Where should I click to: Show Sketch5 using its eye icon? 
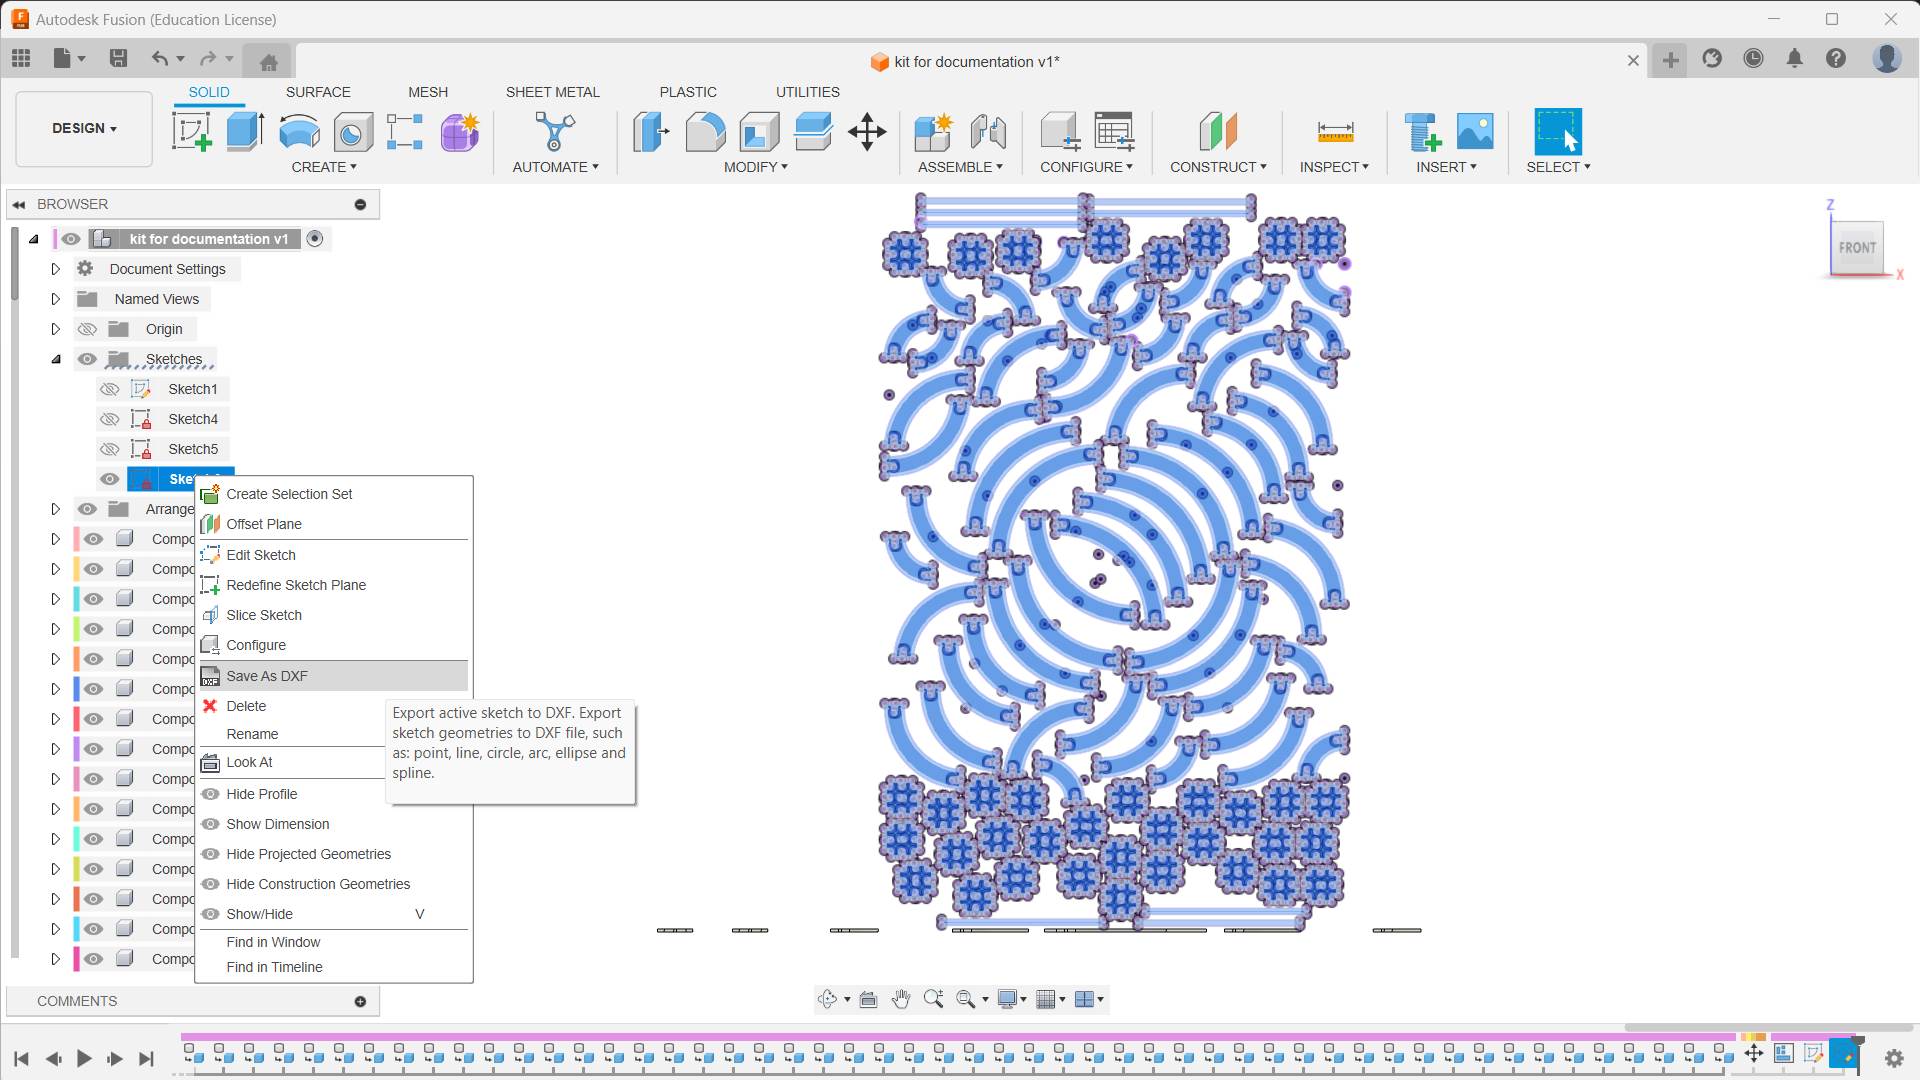pyautogui.click(x=110, y=449)
